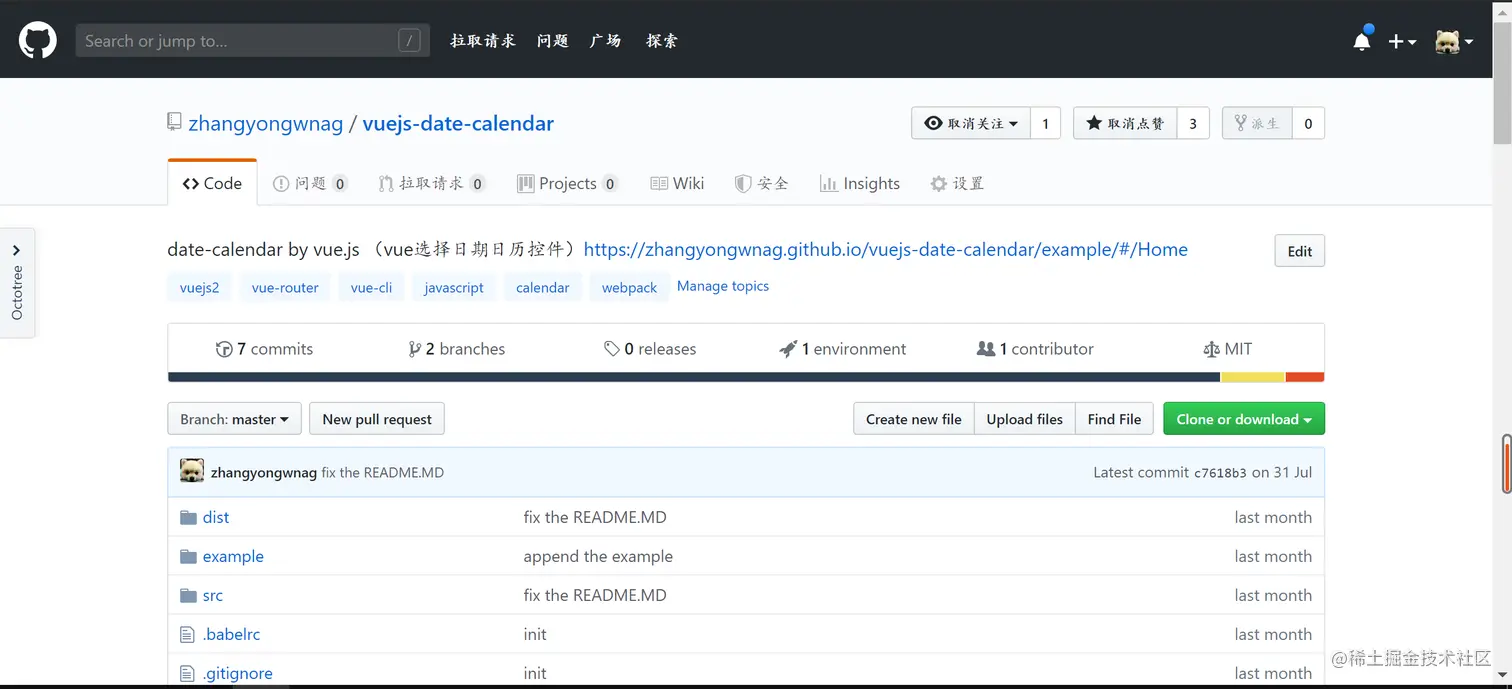Open latest commit message fix the README.MD
1512x689 pixels.
click(383, 473)
